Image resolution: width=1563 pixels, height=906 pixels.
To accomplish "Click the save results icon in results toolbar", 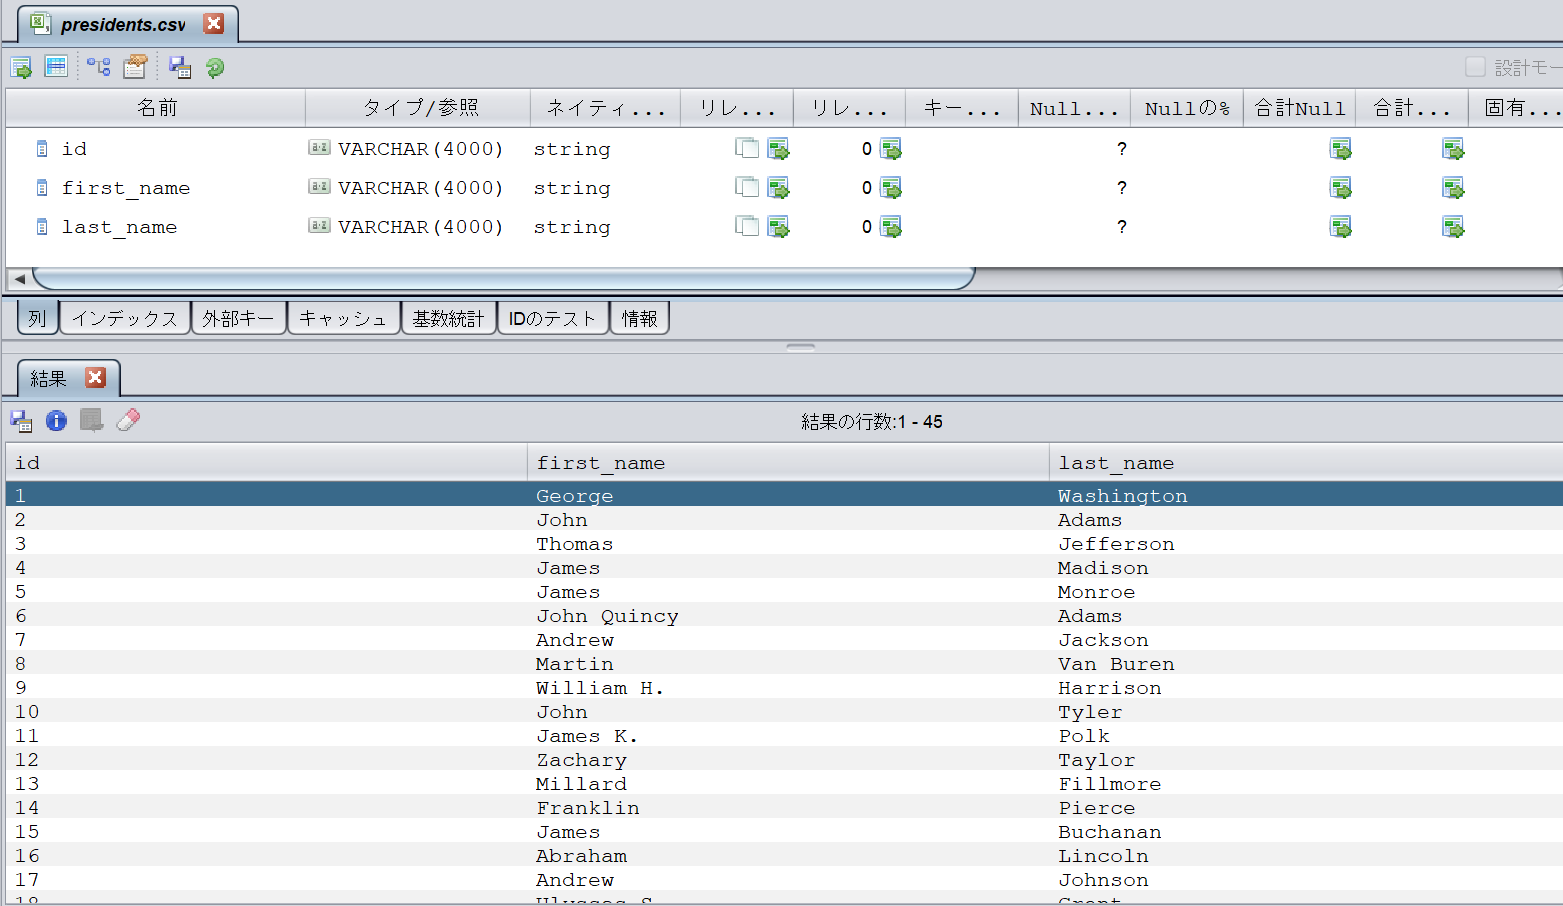I will coord(21,420).
